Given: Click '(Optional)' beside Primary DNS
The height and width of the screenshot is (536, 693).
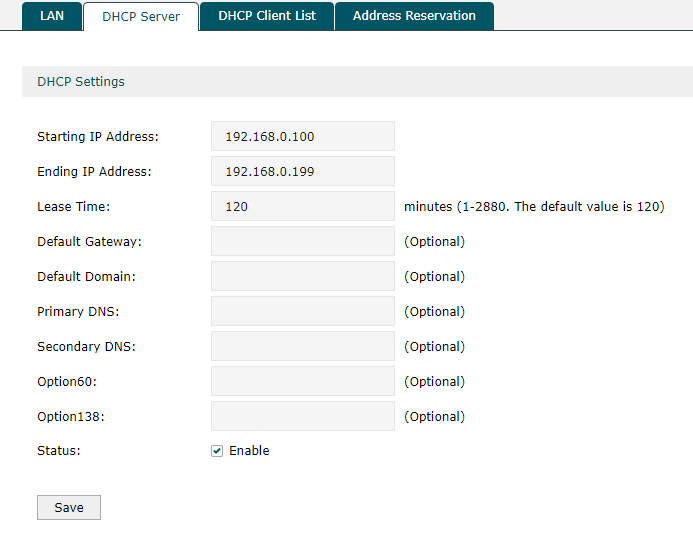Looking at the screenshot, I should (434, 312).
